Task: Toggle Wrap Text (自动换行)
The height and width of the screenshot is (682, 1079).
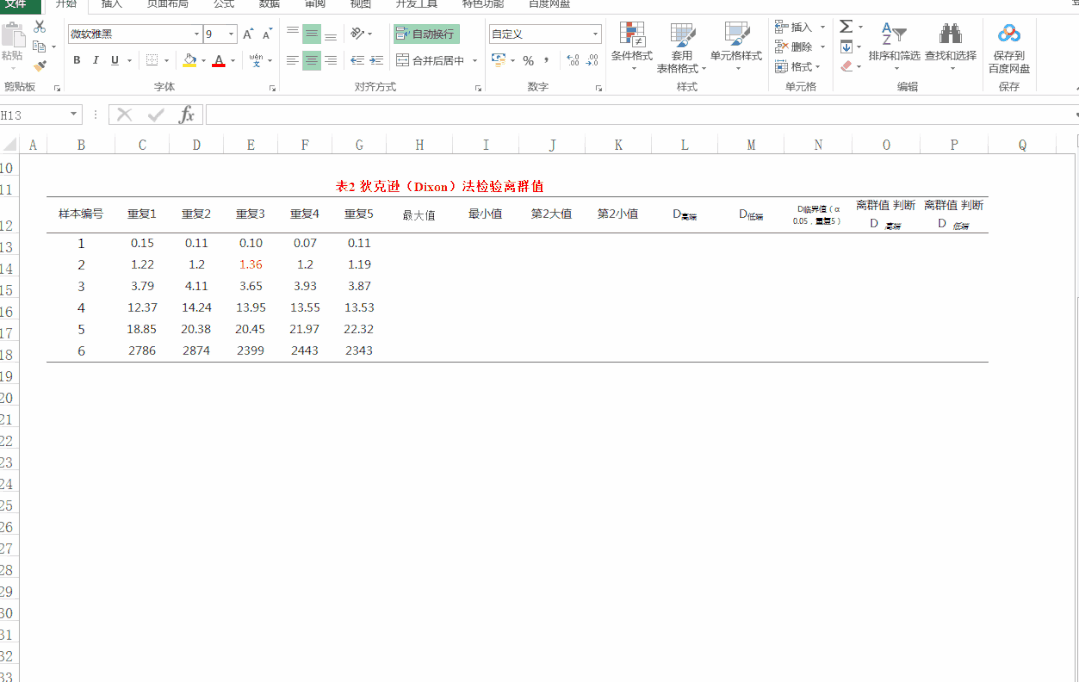Action: click(426, 34)
